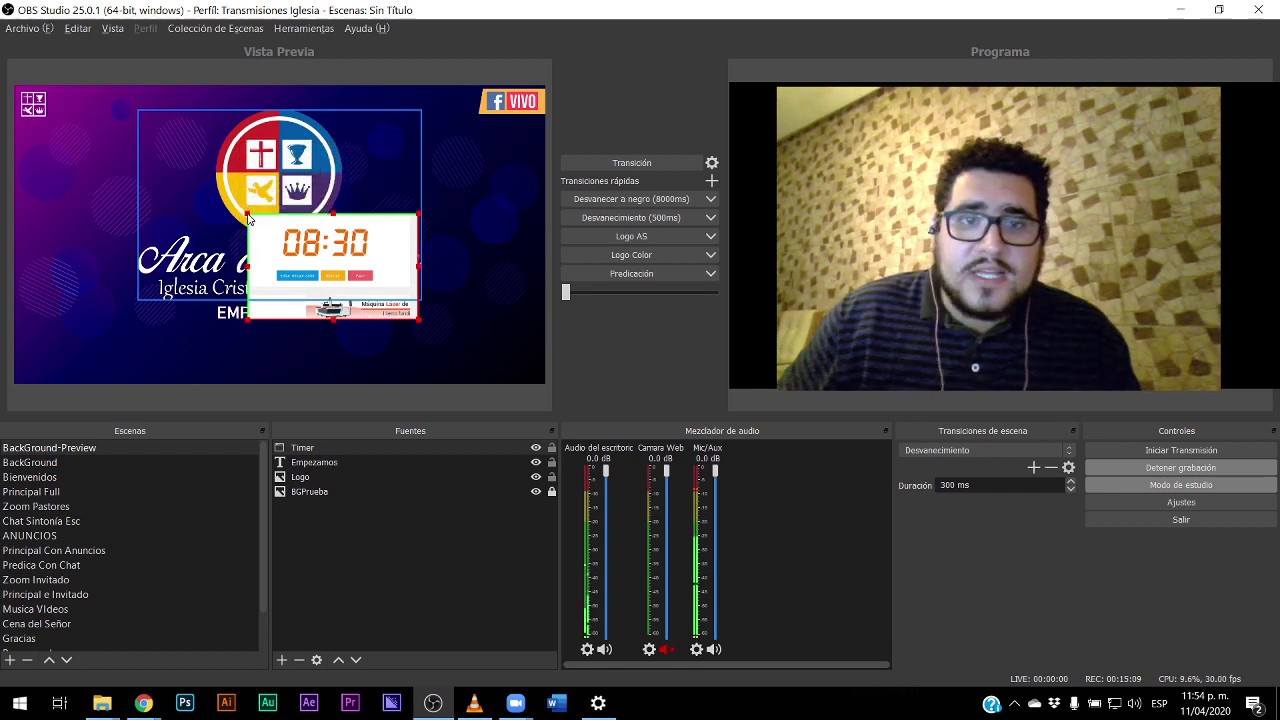Lock the Logo source
This screenshot has width=1280, height=720.
[551, 477]
